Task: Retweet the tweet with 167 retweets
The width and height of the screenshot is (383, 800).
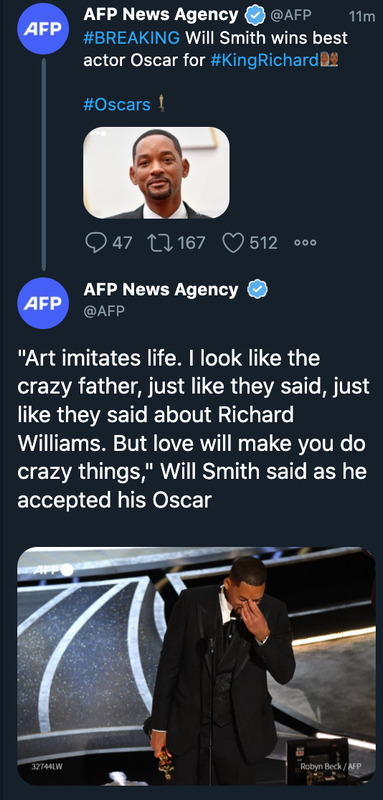Action: point(157,243)
